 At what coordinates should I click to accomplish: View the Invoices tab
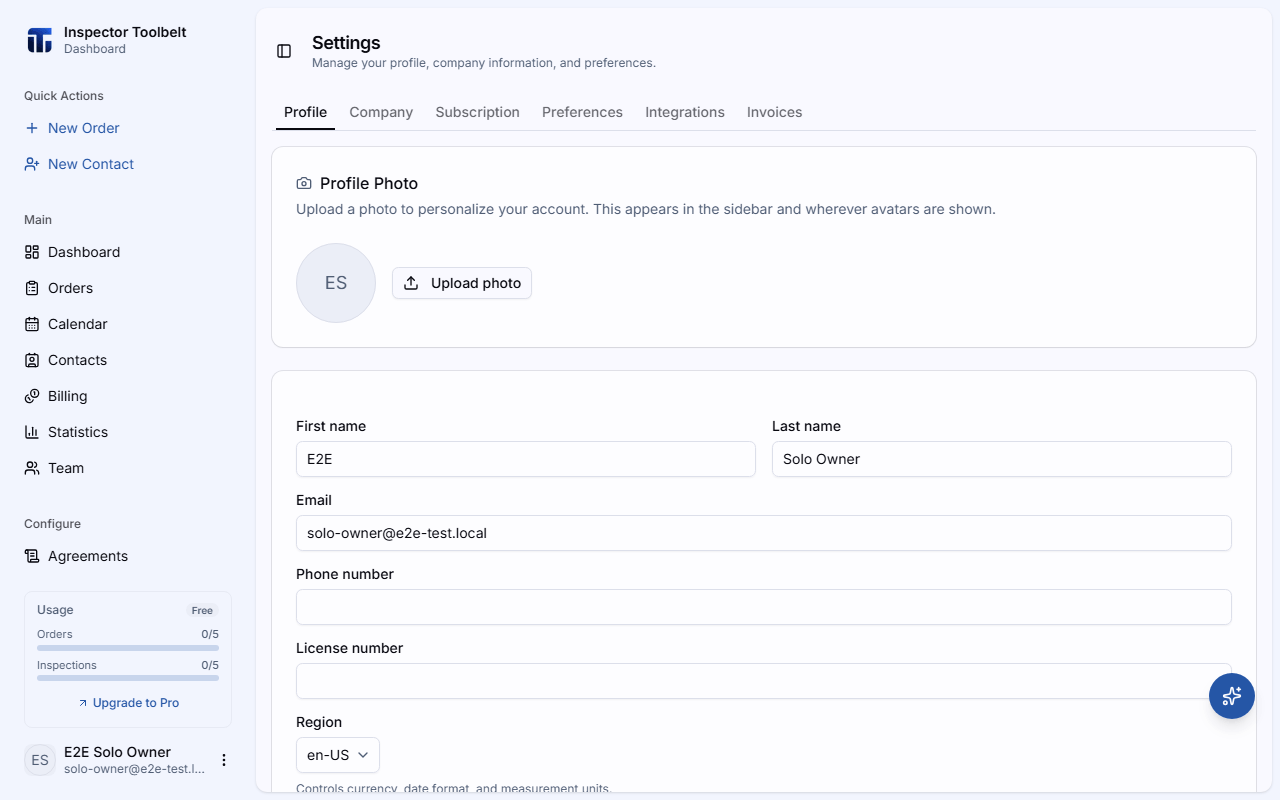pos(775,112)
